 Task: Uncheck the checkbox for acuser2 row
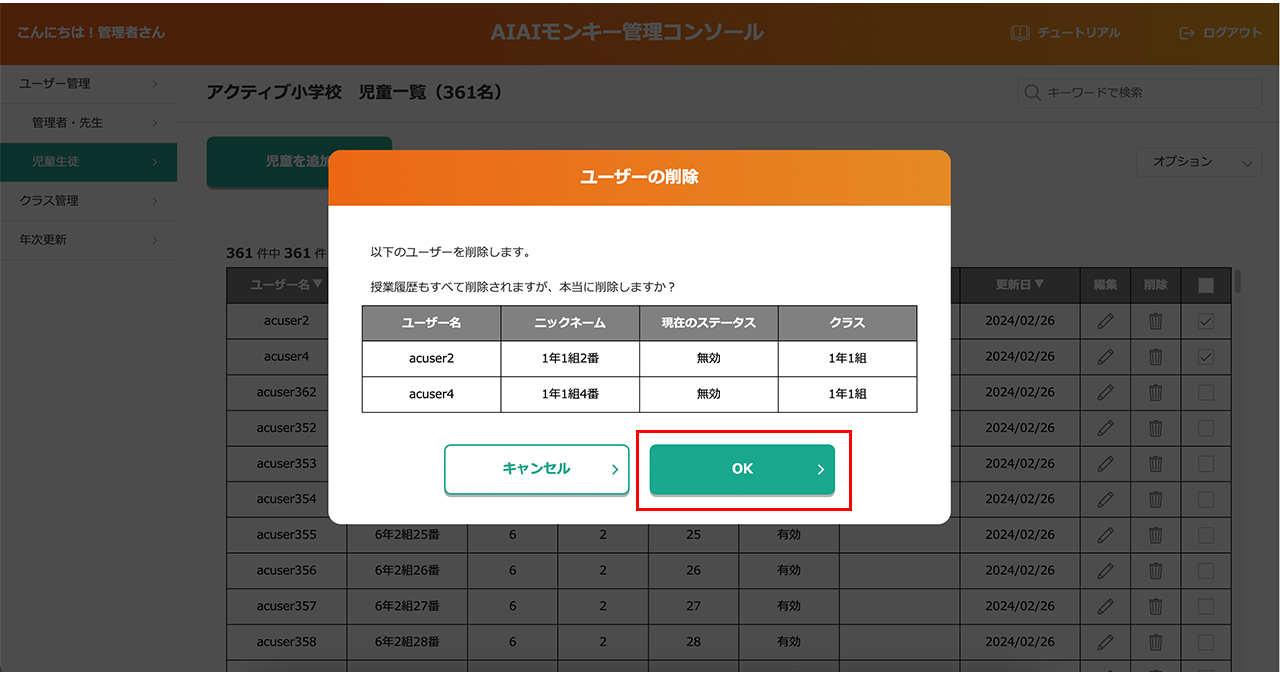pyautogui.click(x=1206, y=321)
